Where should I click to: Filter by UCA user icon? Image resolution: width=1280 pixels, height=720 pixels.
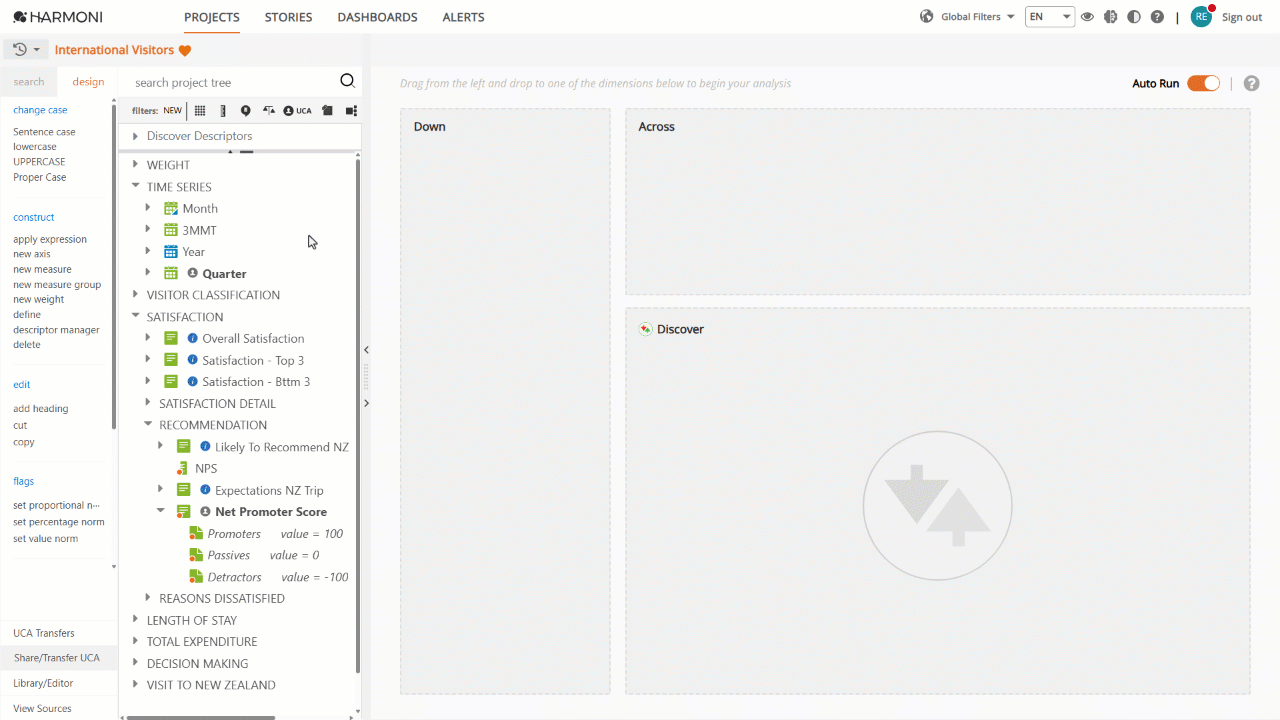click(297, 111)
